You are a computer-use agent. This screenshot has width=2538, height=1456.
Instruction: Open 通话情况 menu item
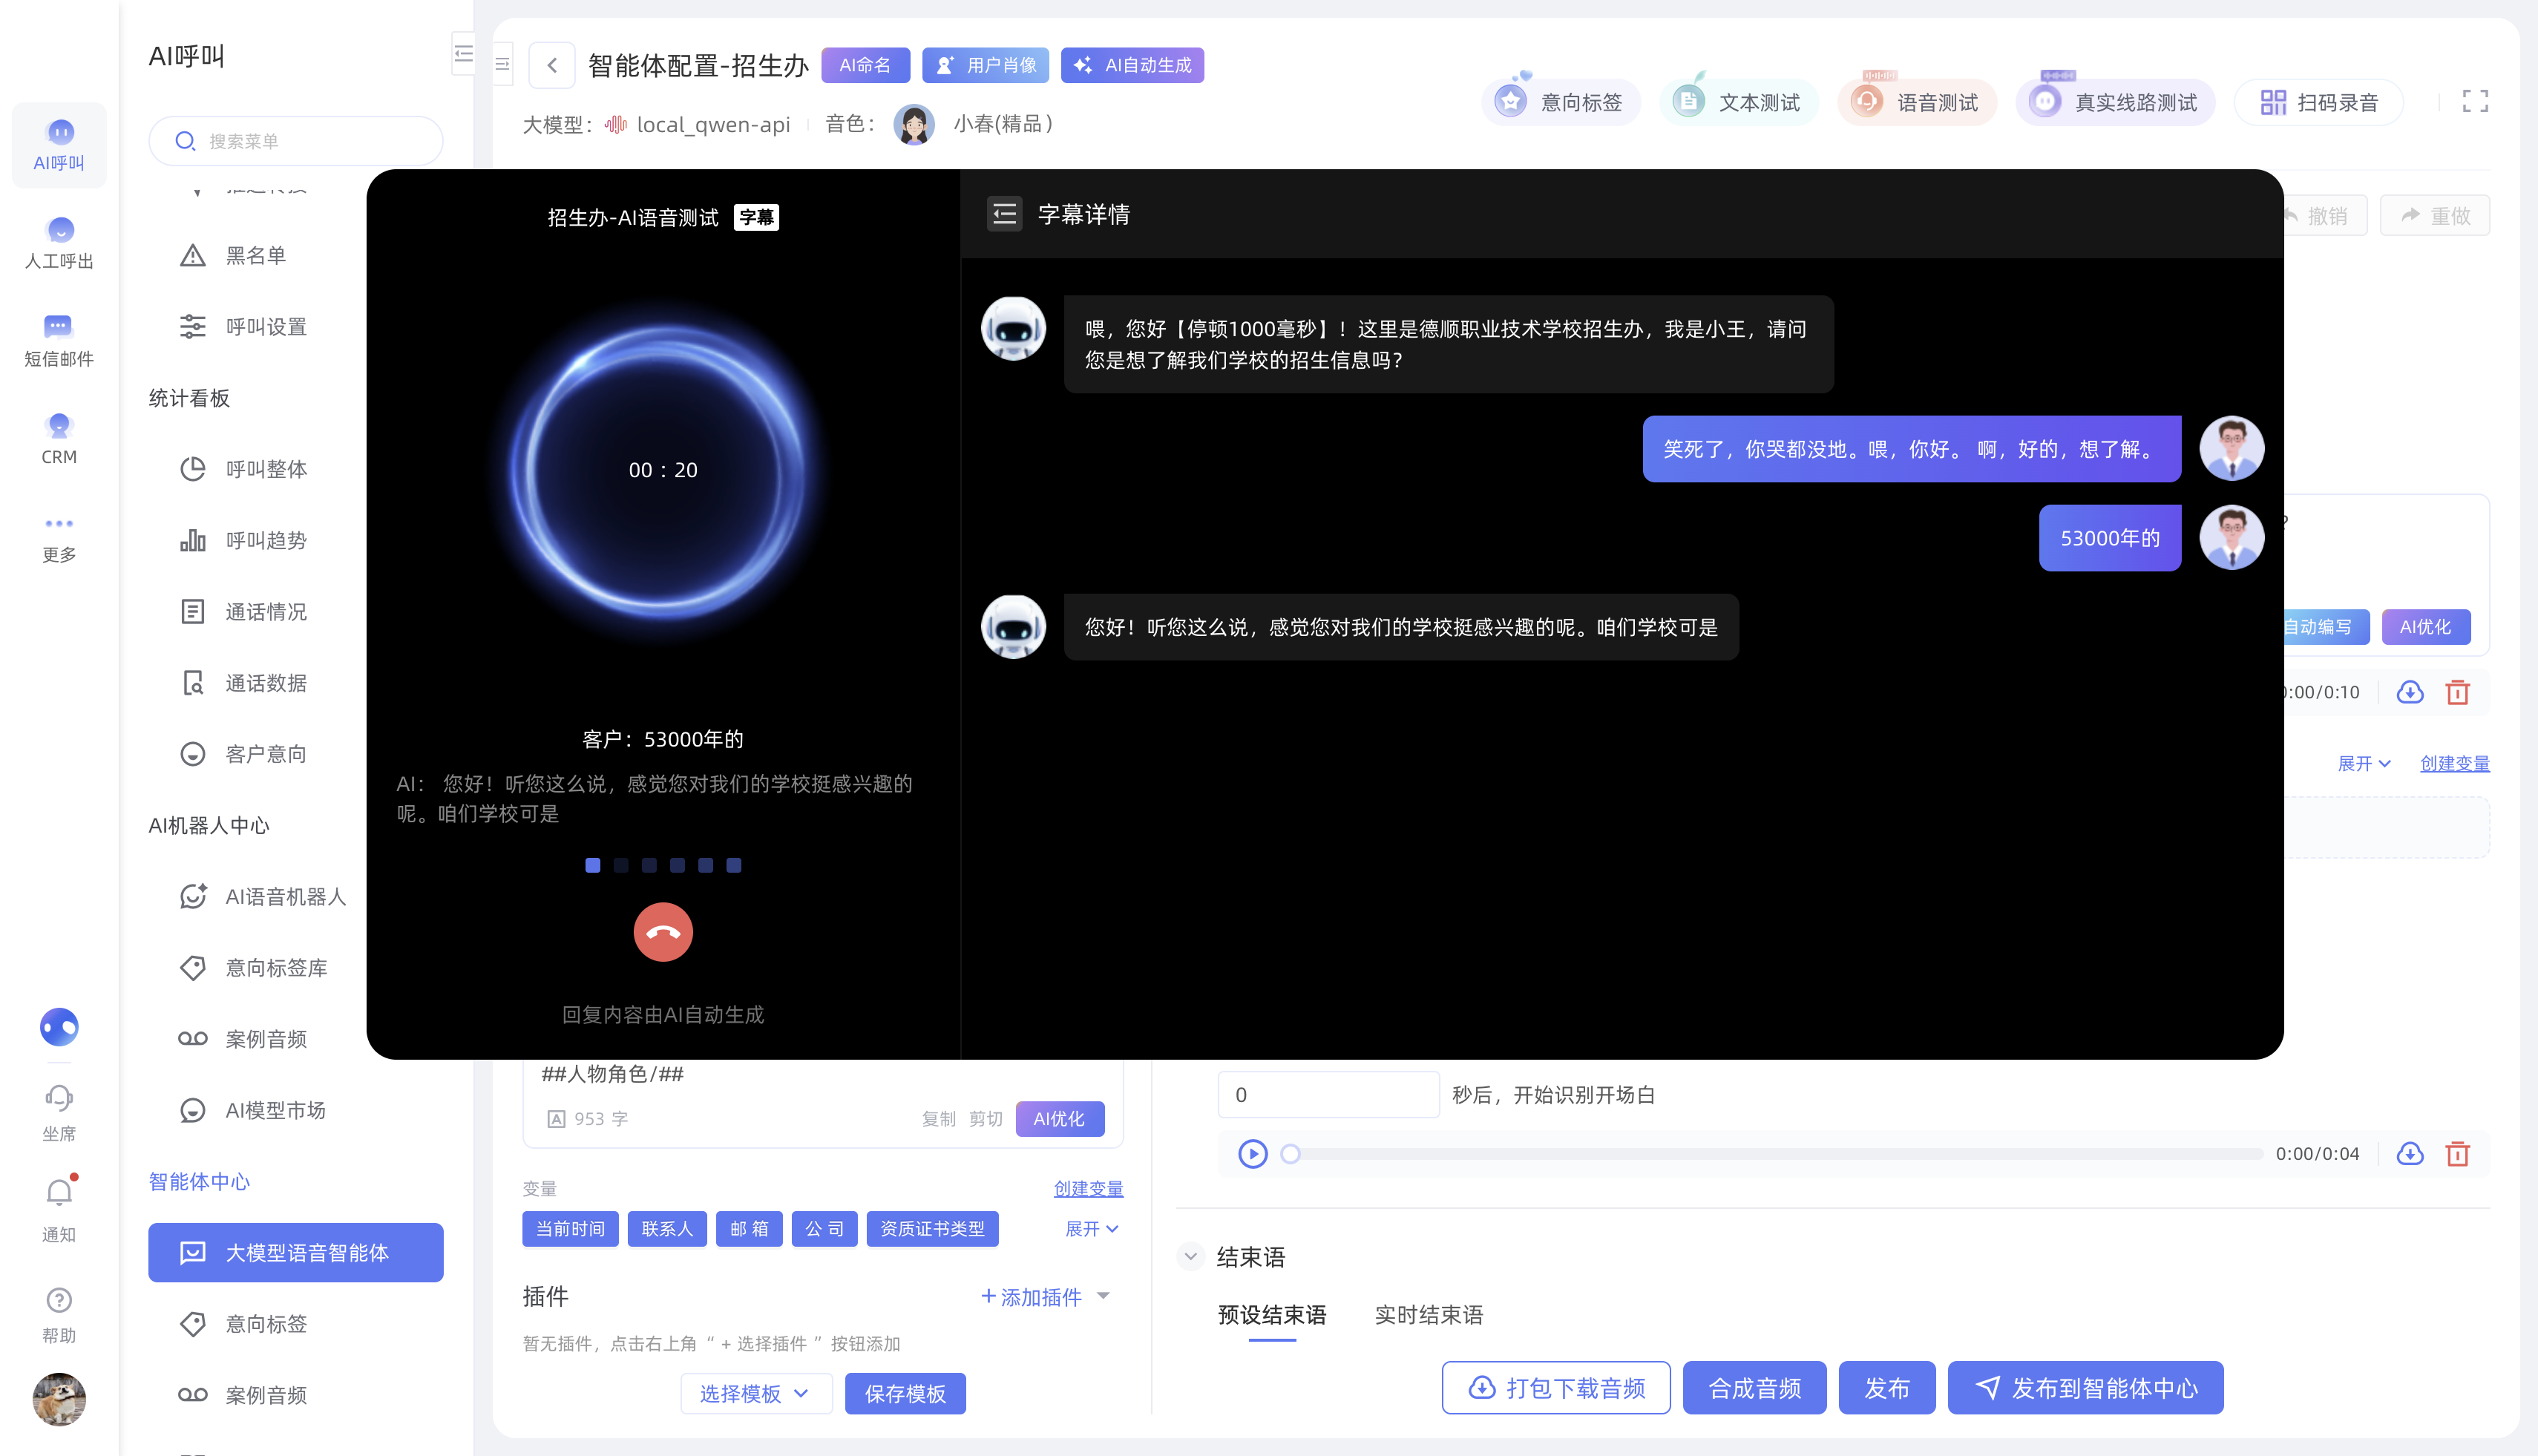click(265, 612)
